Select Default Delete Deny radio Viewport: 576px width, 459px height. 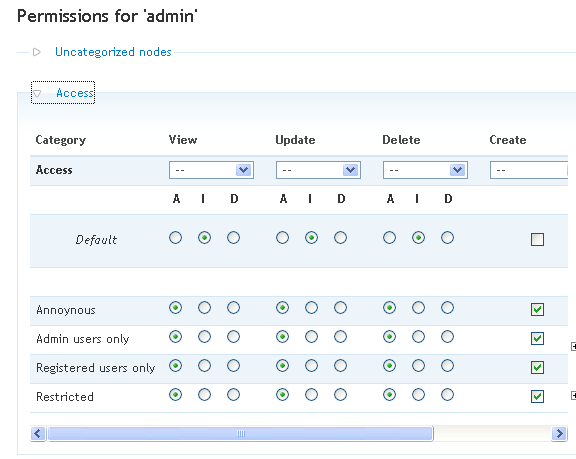click(x=447, y=238)
